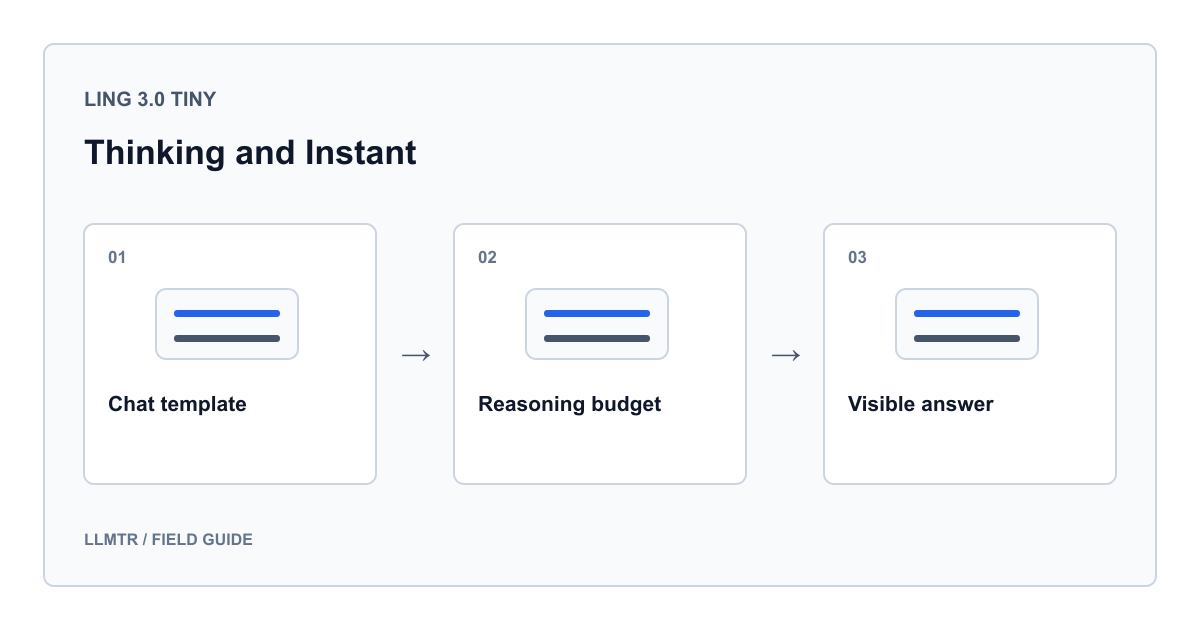Viewport: 1200px width, 630px height.
Task: Click the 01 step number
Action: 117,257
